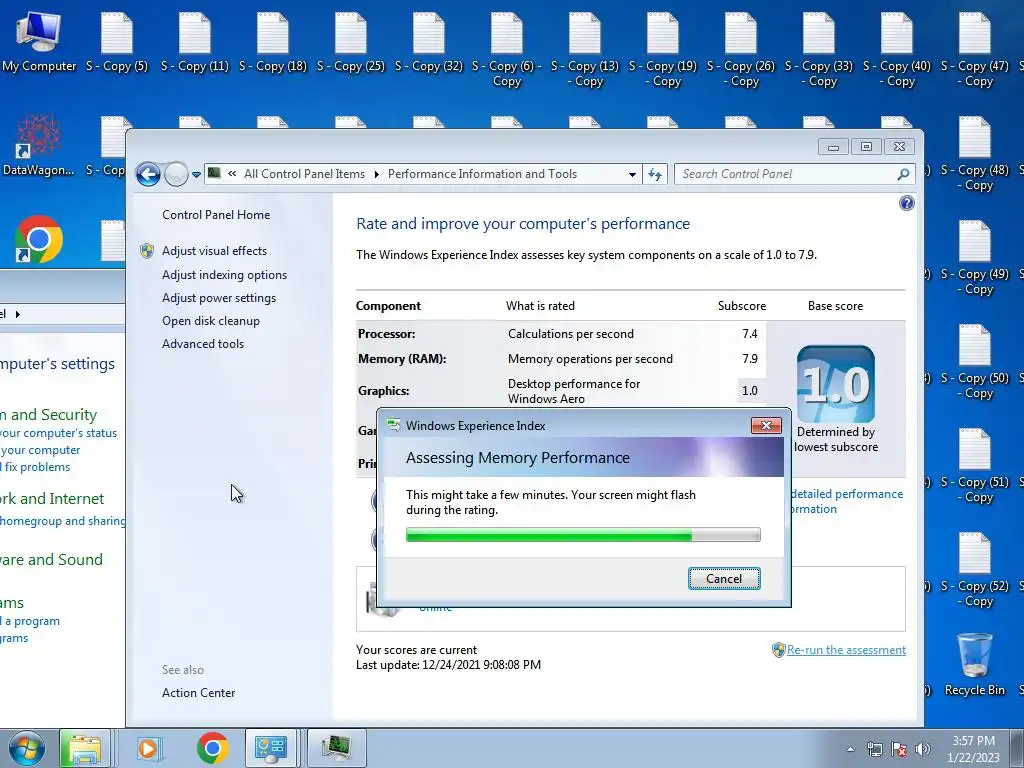1024x768 pixels.
Task: Open Adjust power settings
Action: (219, 298)
